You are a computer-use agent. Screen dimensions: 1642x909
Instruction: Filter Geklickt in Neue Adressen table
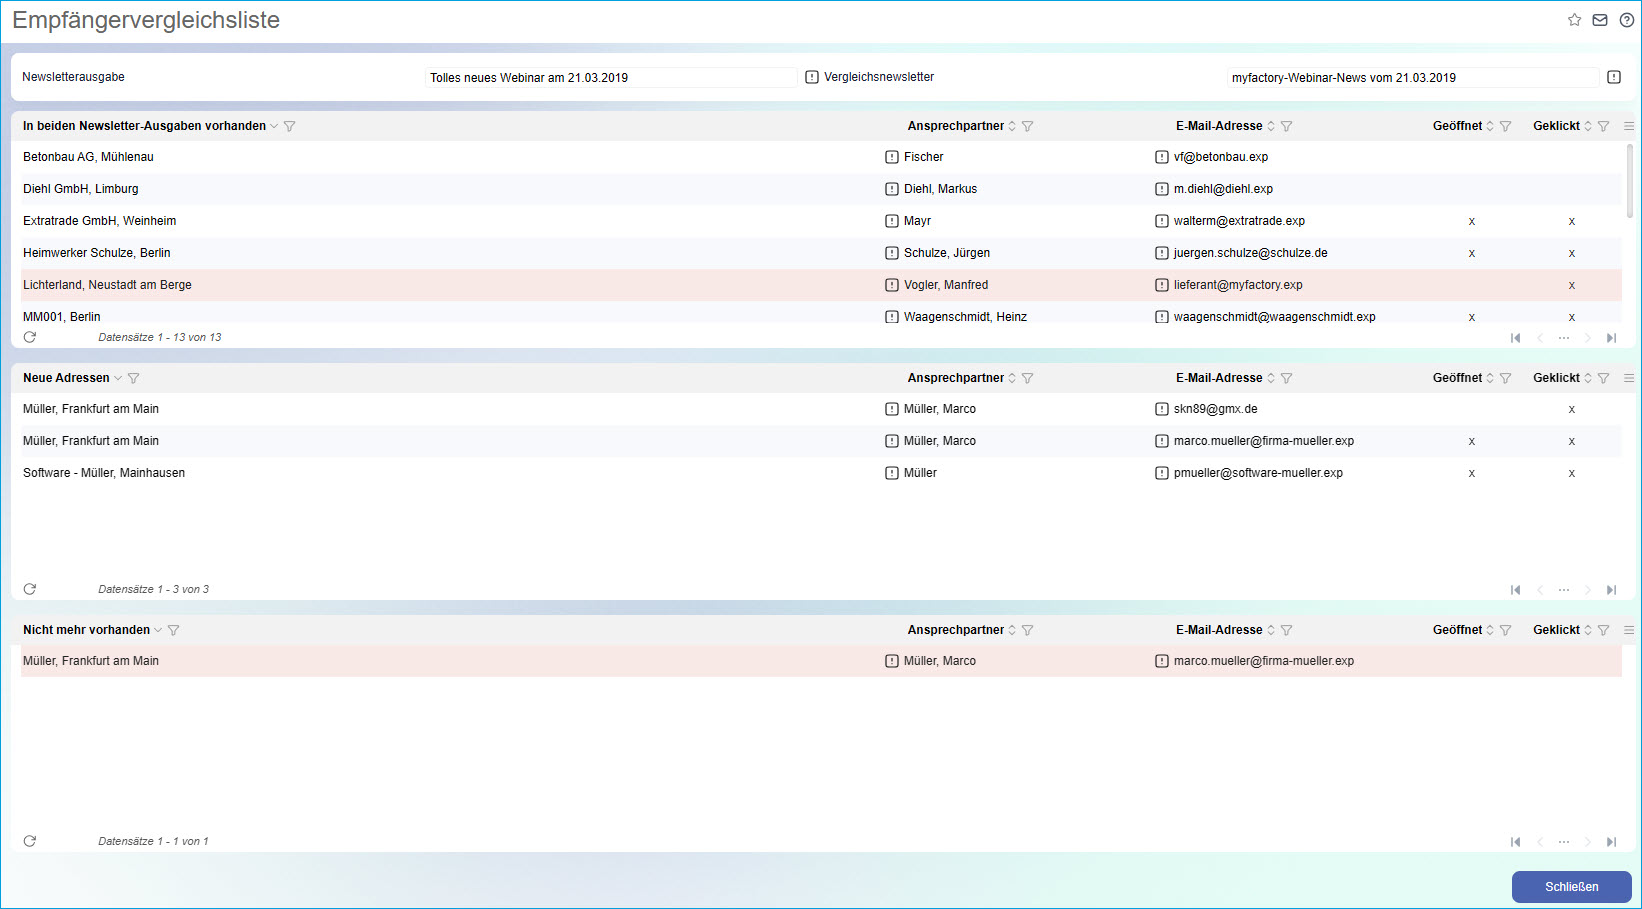point(1604,378)
